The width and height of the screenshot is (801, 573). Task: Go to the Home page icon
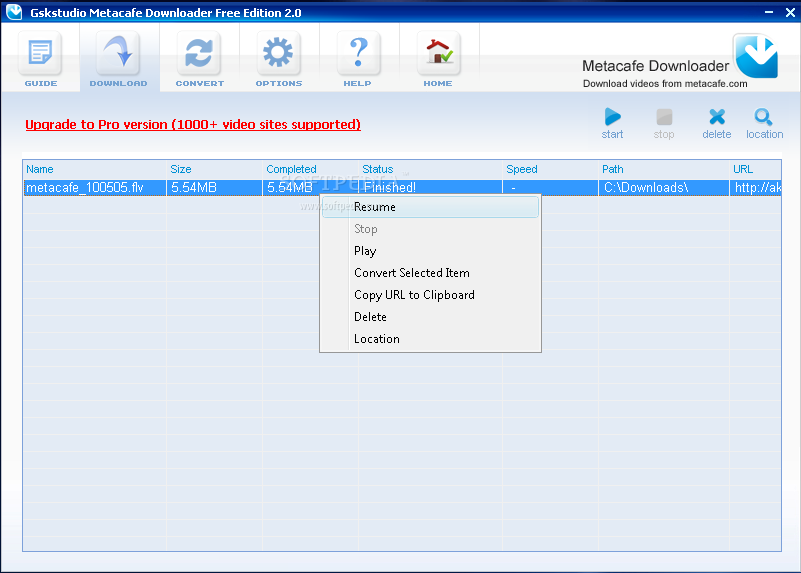[x=438, y=59]
